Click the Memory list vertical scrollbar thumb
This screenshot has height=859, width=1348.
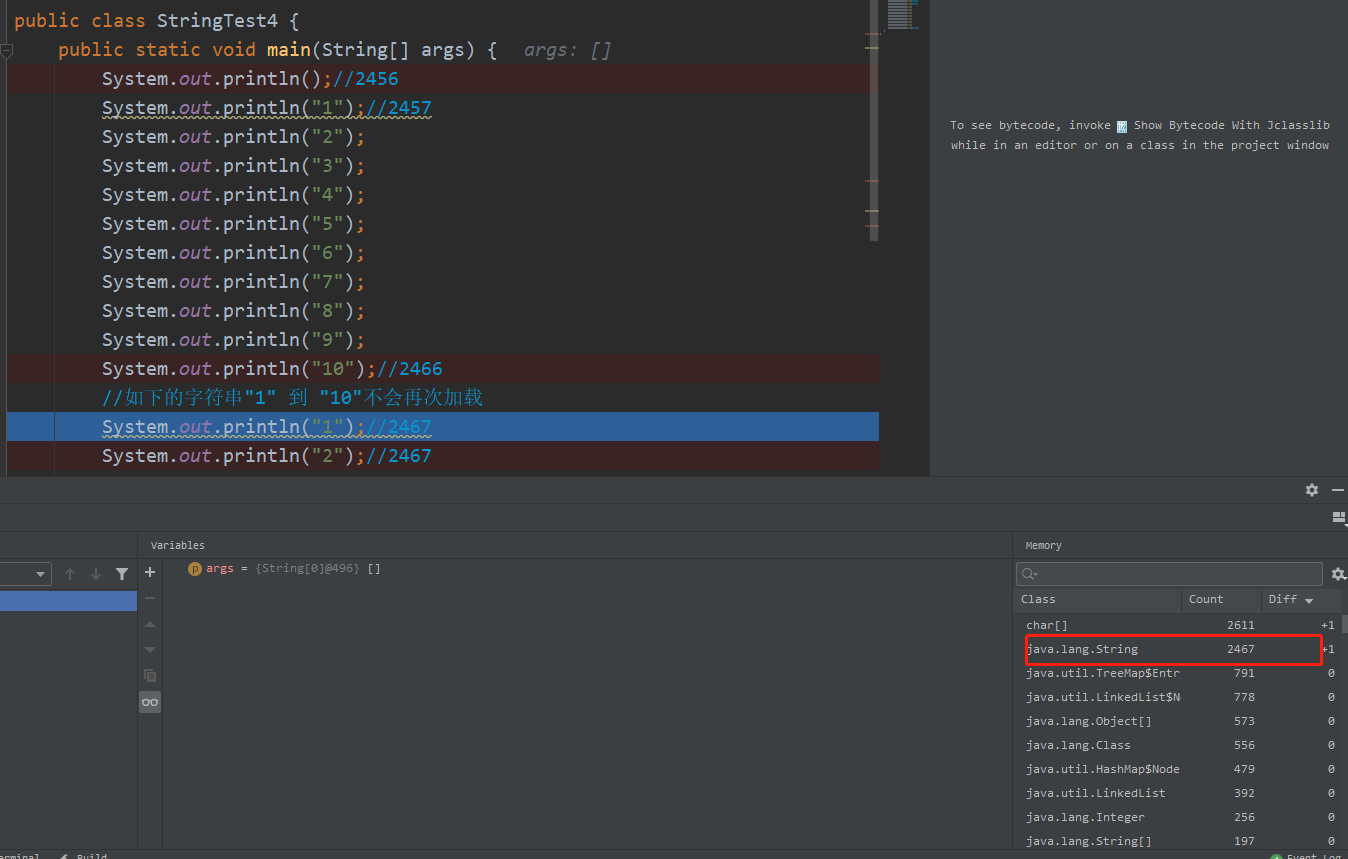[1344, 624]
